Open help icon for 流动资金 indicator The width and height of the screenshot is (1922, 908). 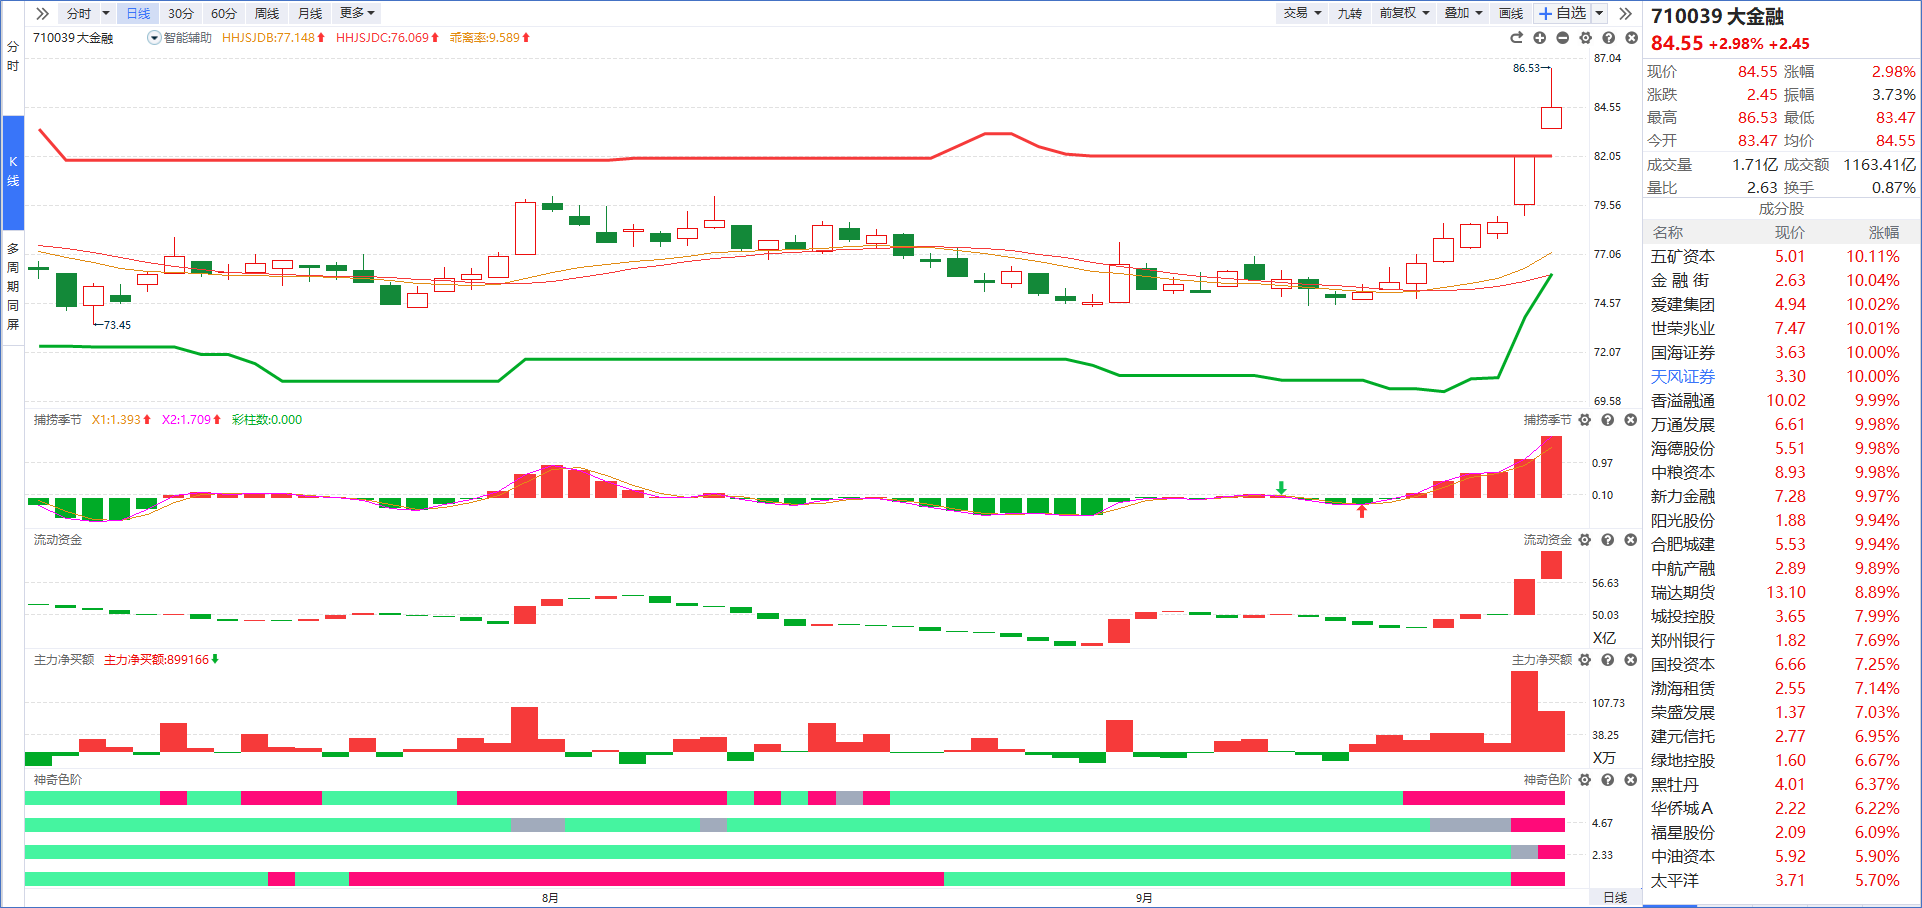click(x=1607, y=540)
